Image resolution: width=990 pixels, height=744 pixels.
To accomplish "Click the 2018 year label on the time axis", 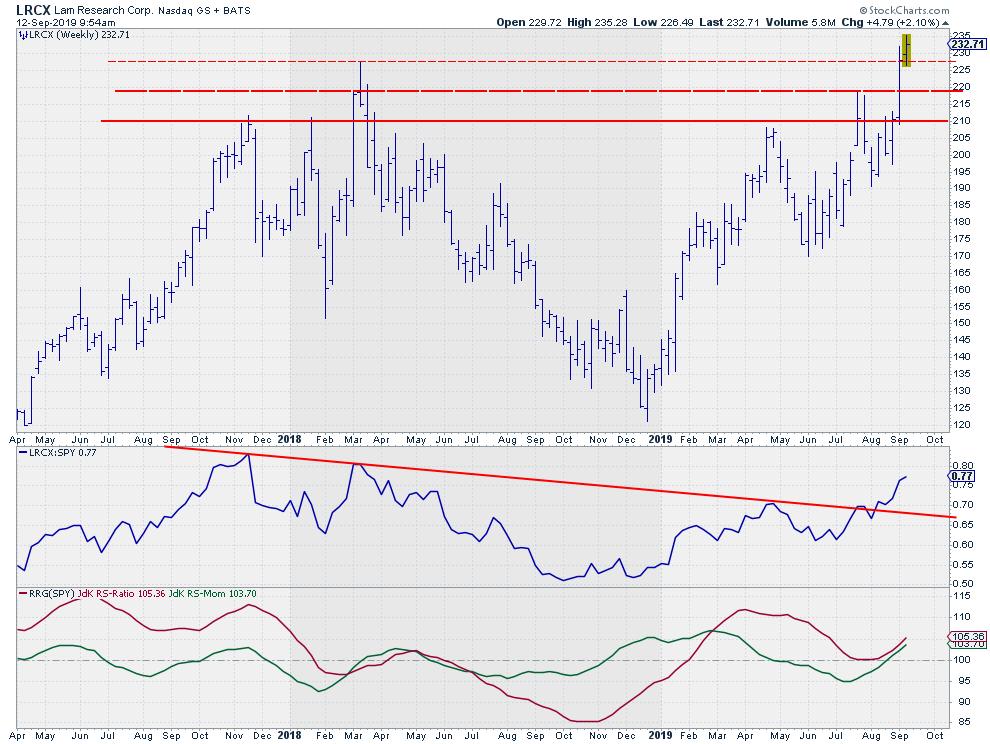I will click(x=290, y=439).
